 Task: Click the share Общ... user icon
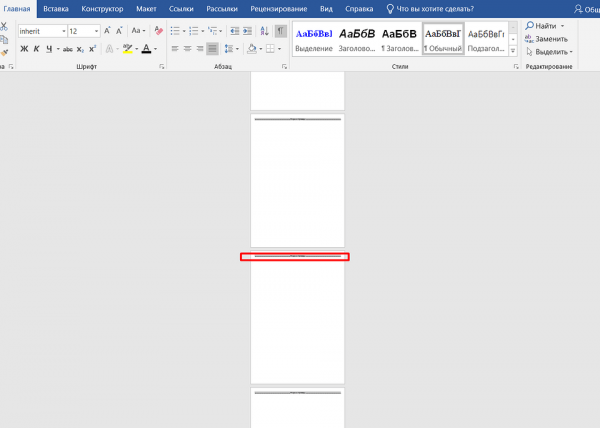tap(587, 9)
